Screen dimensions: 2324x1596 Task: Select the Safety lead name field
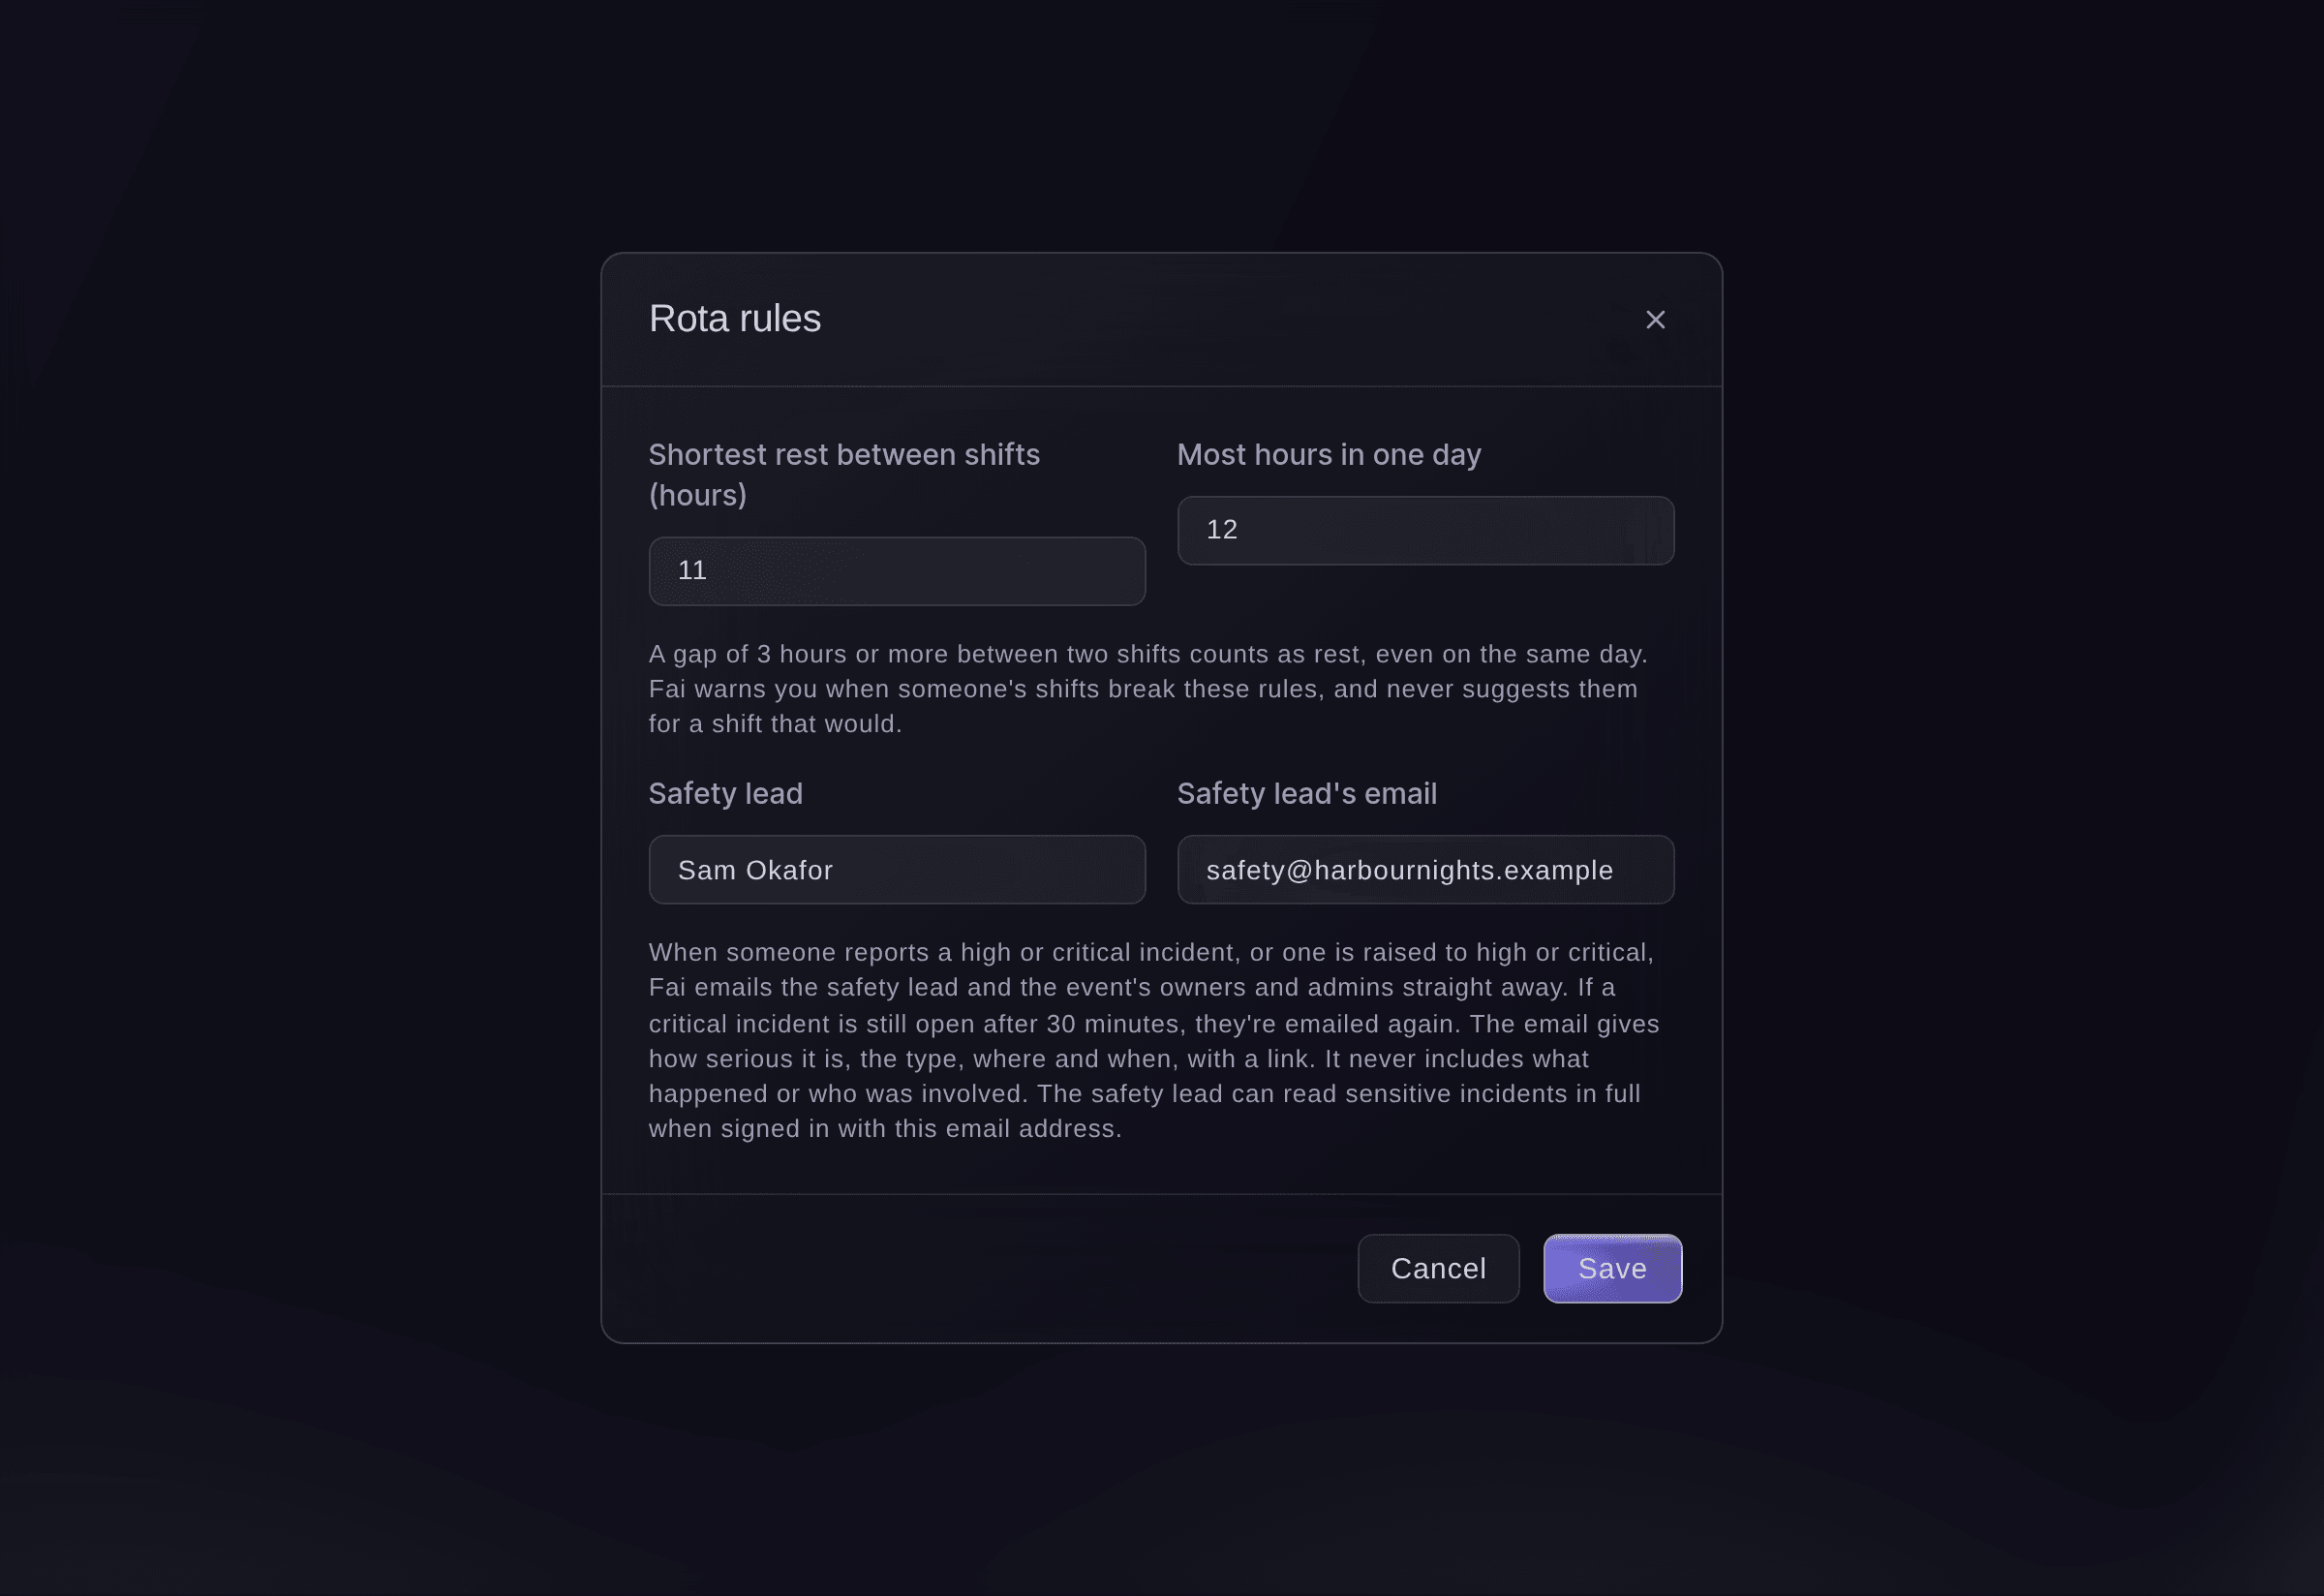(x=897, y=870)
